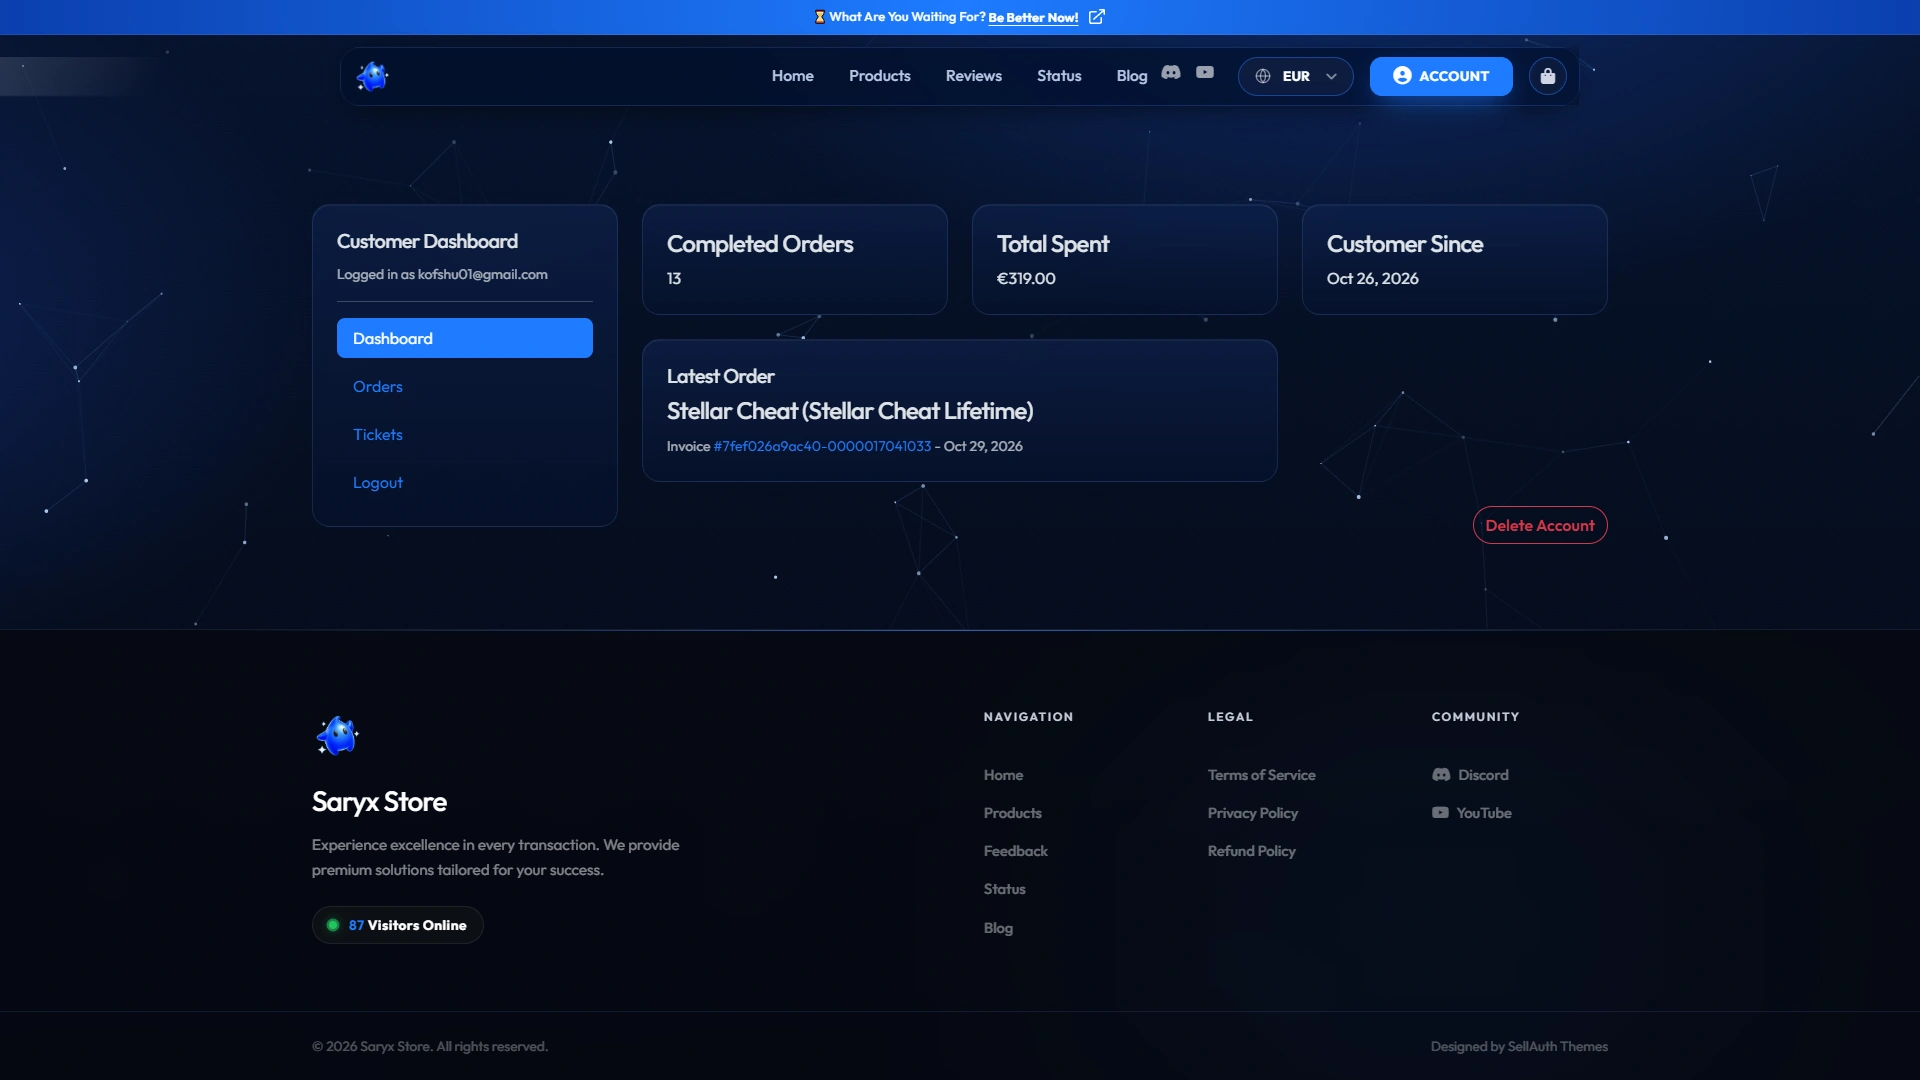The width and height of the screenshot is (1920, 1080).
Task: Click the globe icon in the currency selector
Action: pos(1263,76)
